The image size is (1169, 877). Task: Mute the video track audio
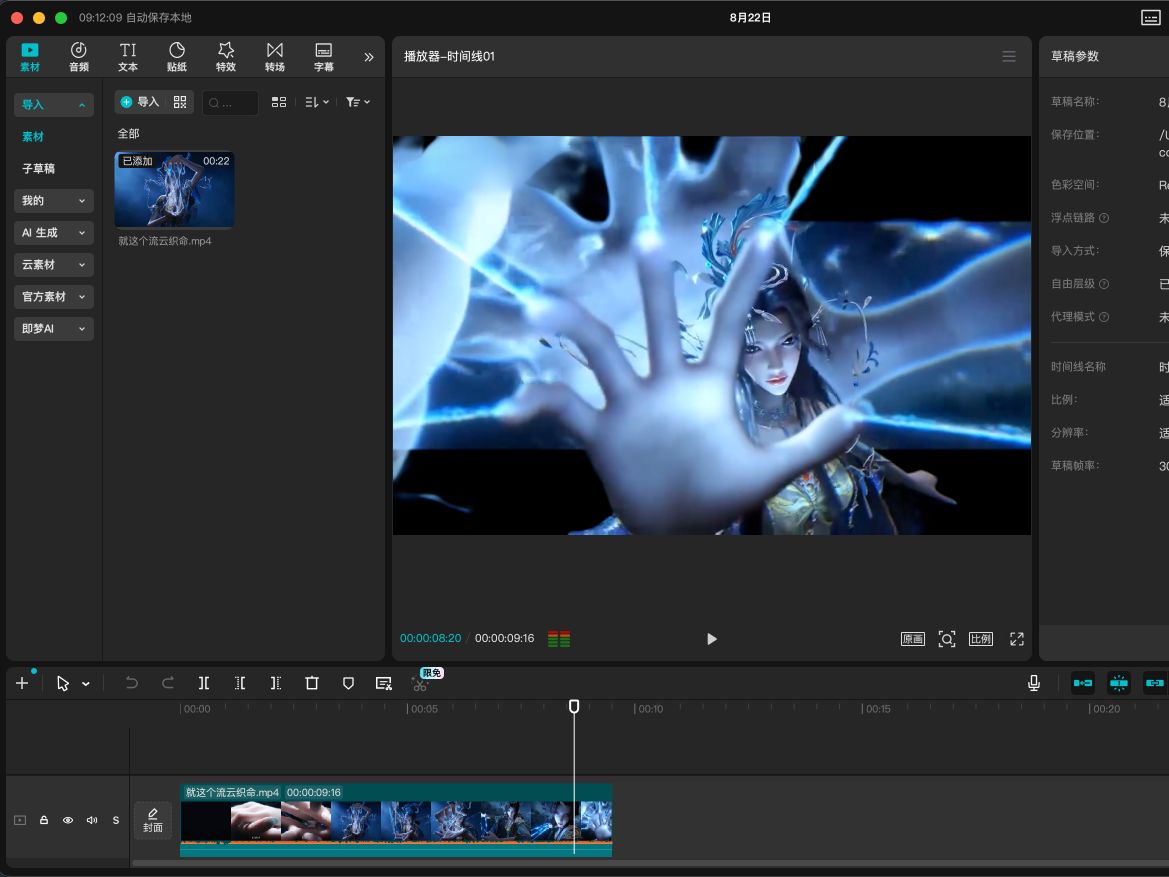[x=92, y=820]
